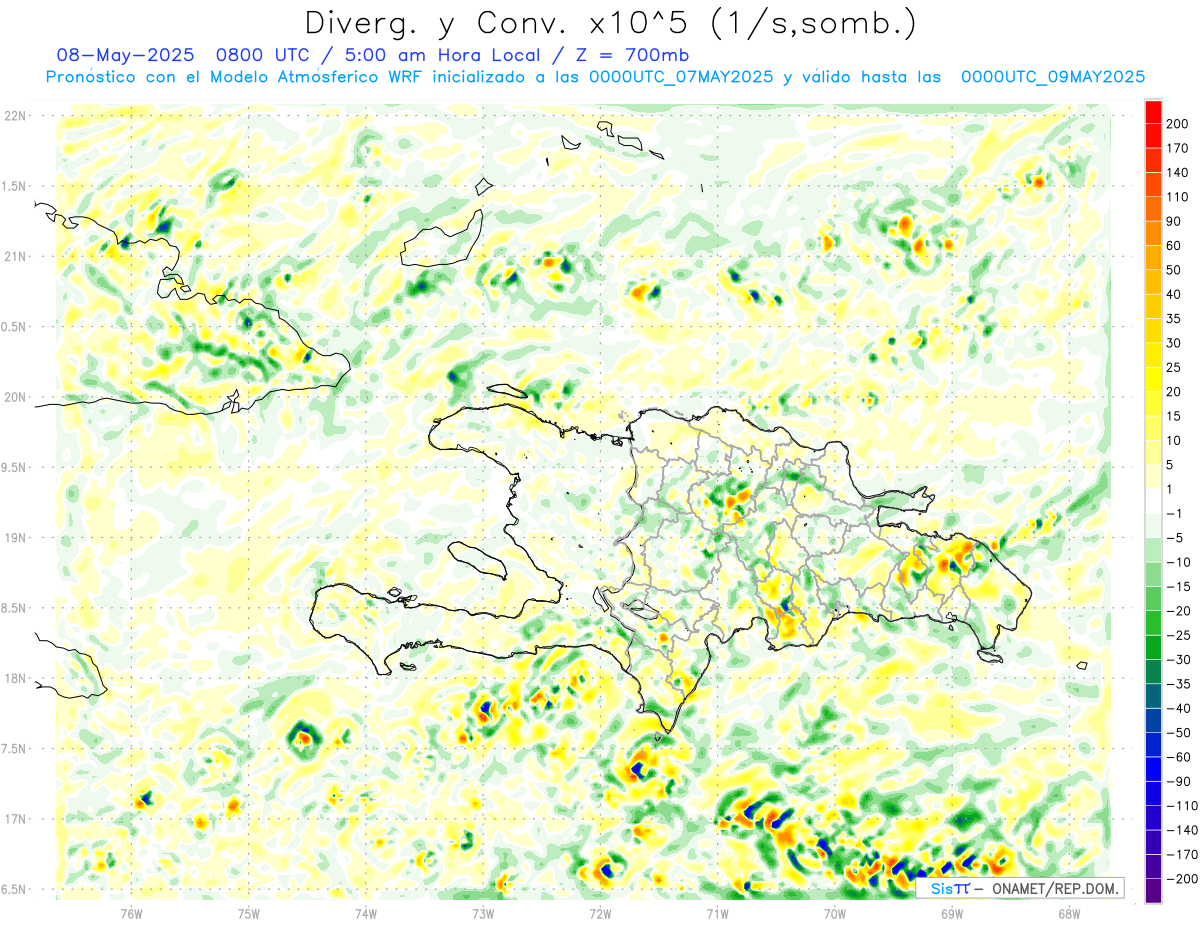Image resolution: width=1200 pixels, height=927 pixels.
Task: Click the "-60" color scale value
Action: [x=1180, y=757]
